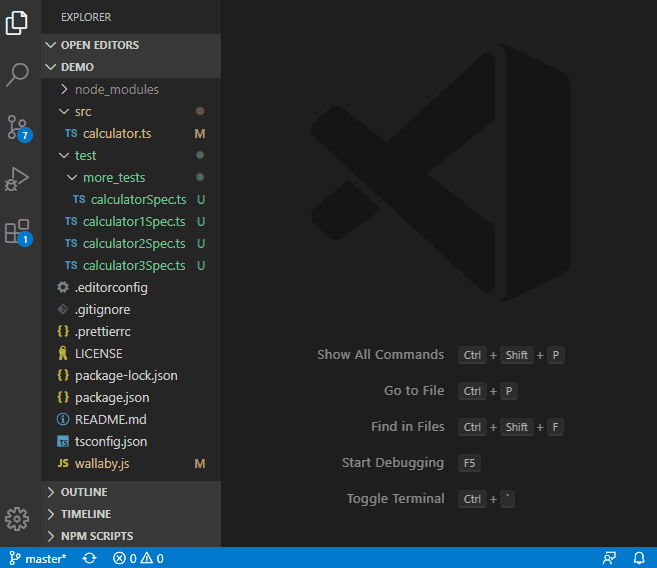Open the notifications bell in status bar
This screenshot has height=568, width=657.
[x=639, y=558]
